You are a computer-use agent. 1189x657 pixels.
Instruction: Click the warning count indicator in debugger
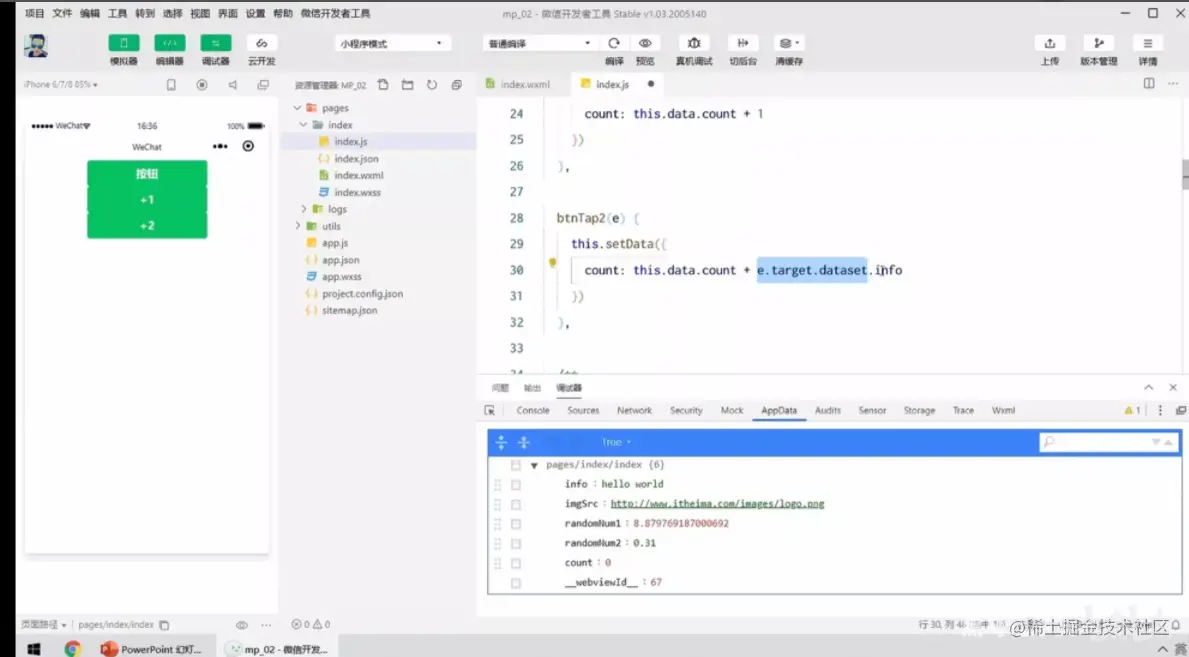coord(1132,410)
